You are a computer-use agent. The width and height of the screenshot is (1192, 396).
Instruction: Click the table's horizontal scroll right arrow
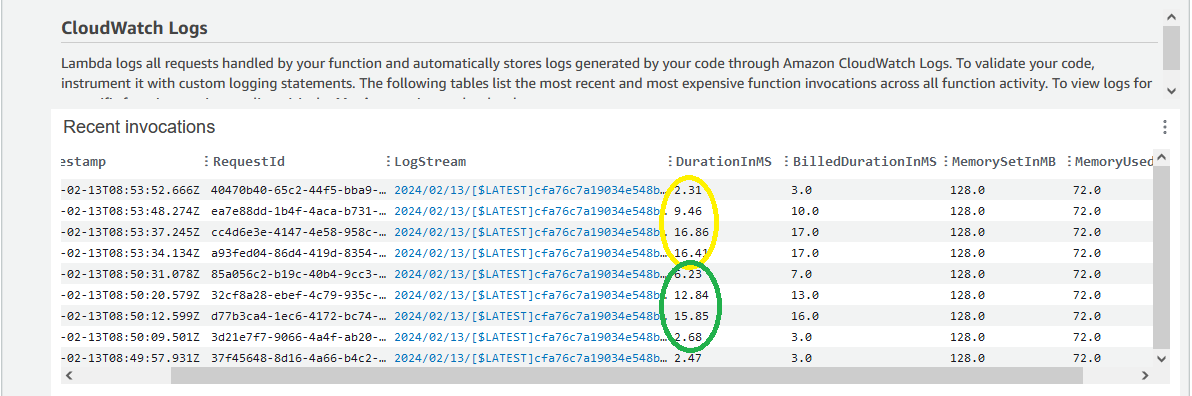click(x=1145, y=375)
